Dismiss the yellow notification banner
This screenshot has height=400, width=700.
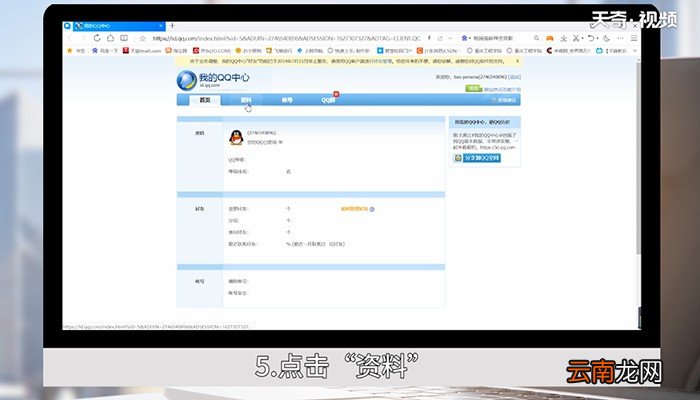[x=517, y=61]
